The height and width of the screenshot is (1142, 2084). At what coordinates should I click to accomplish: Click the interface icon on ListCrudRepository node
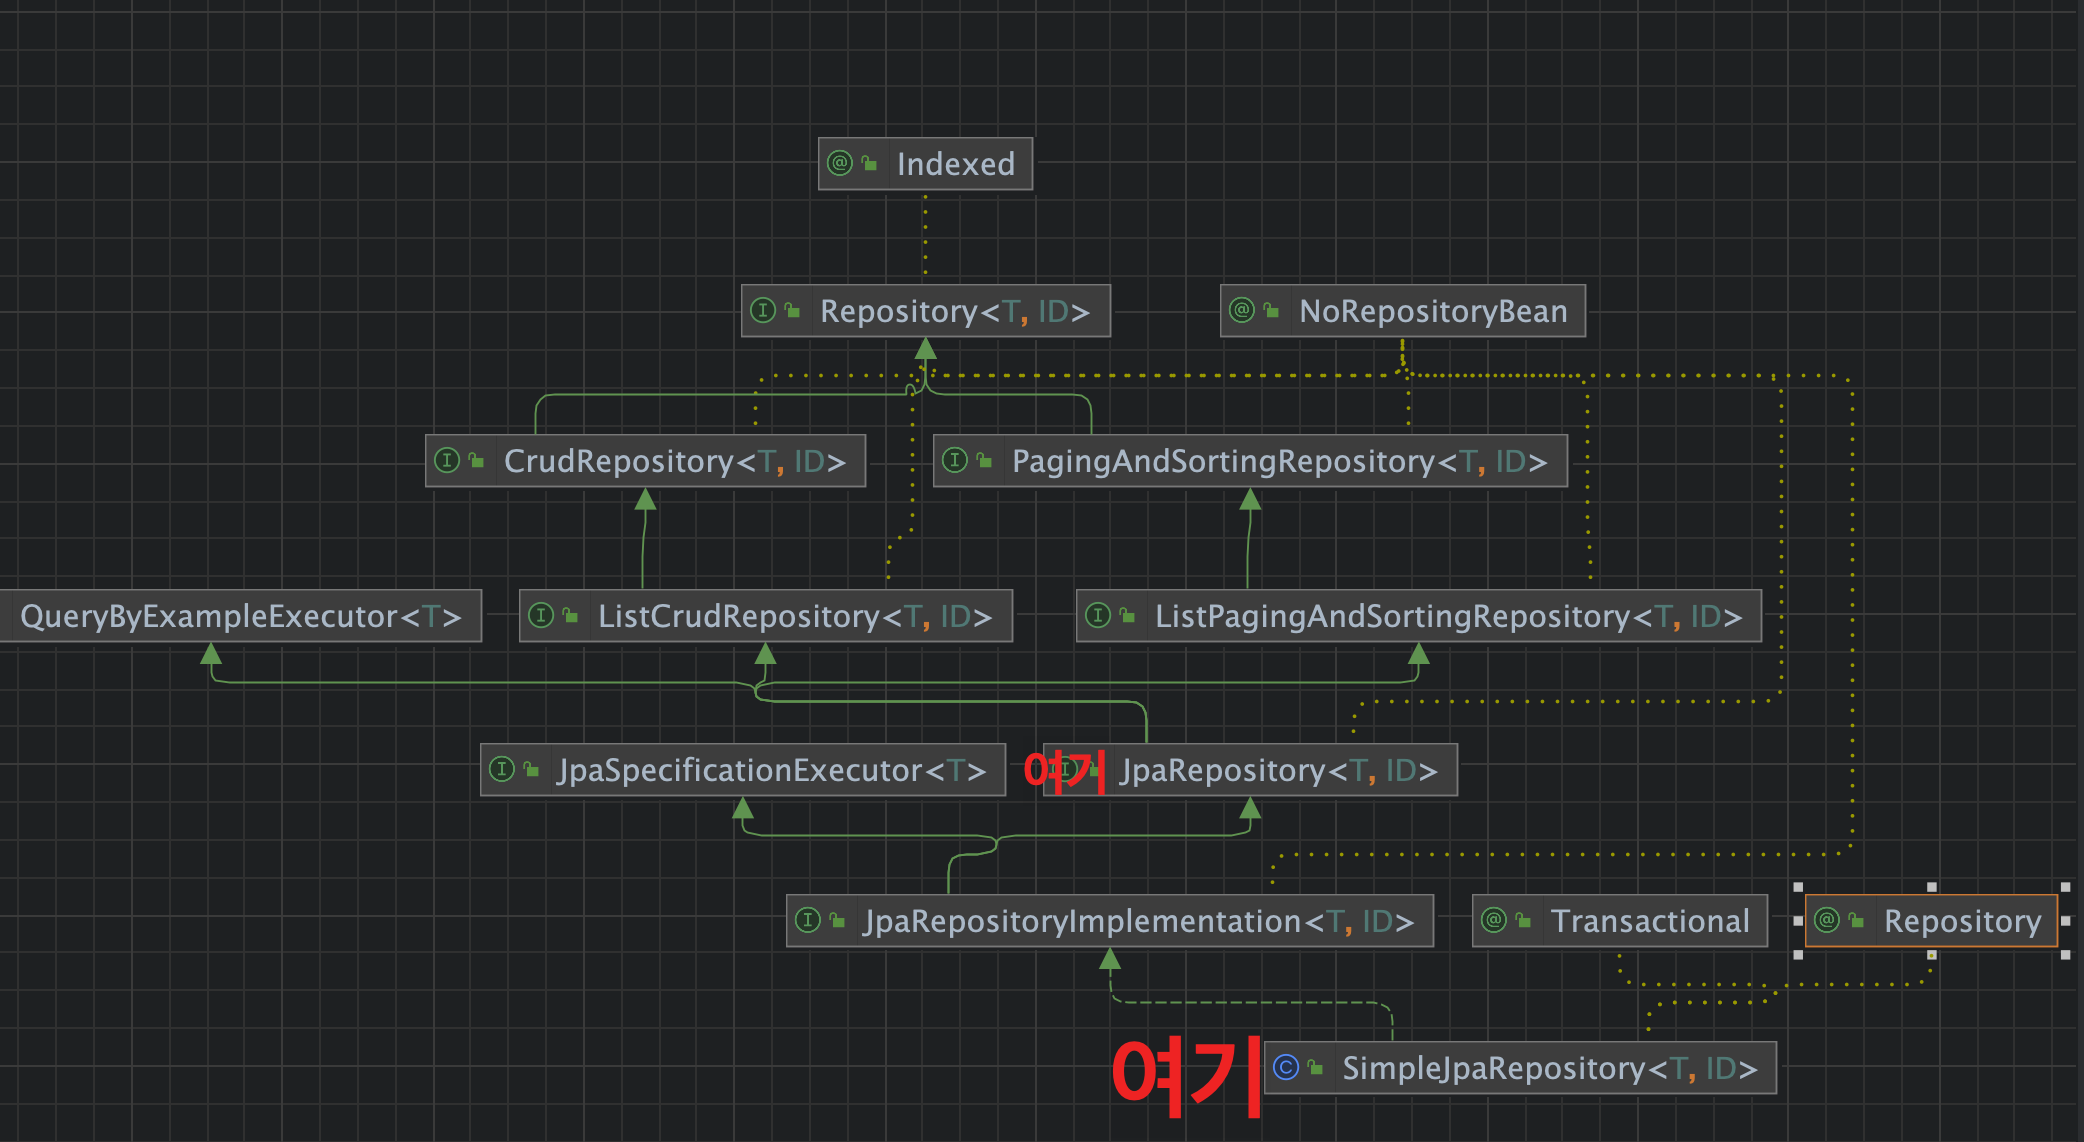pos(541,615)
